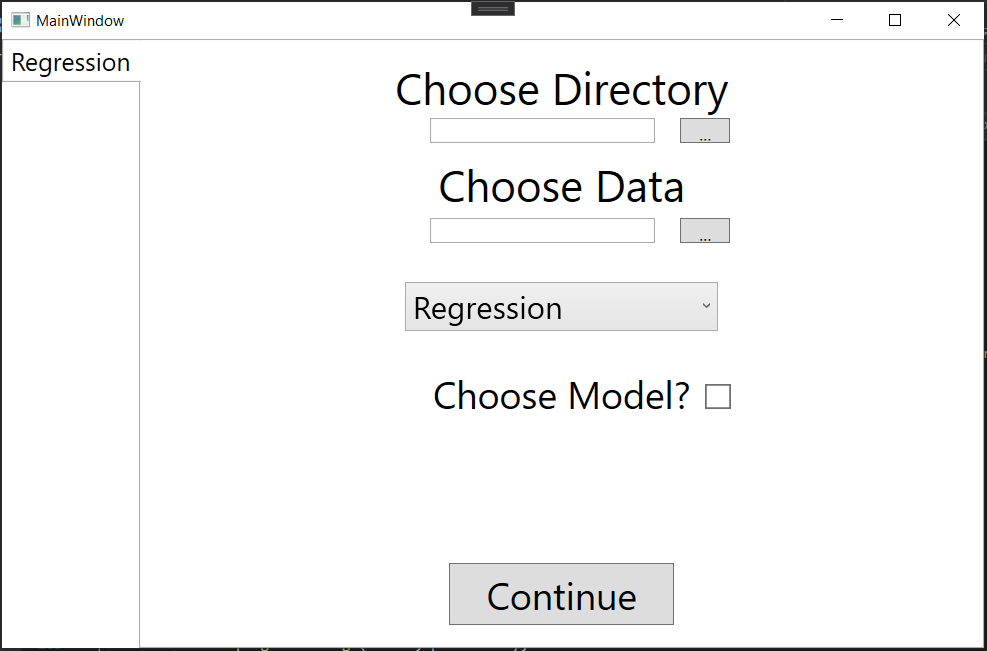Click the Choose Model? label text

click(561, 397)
